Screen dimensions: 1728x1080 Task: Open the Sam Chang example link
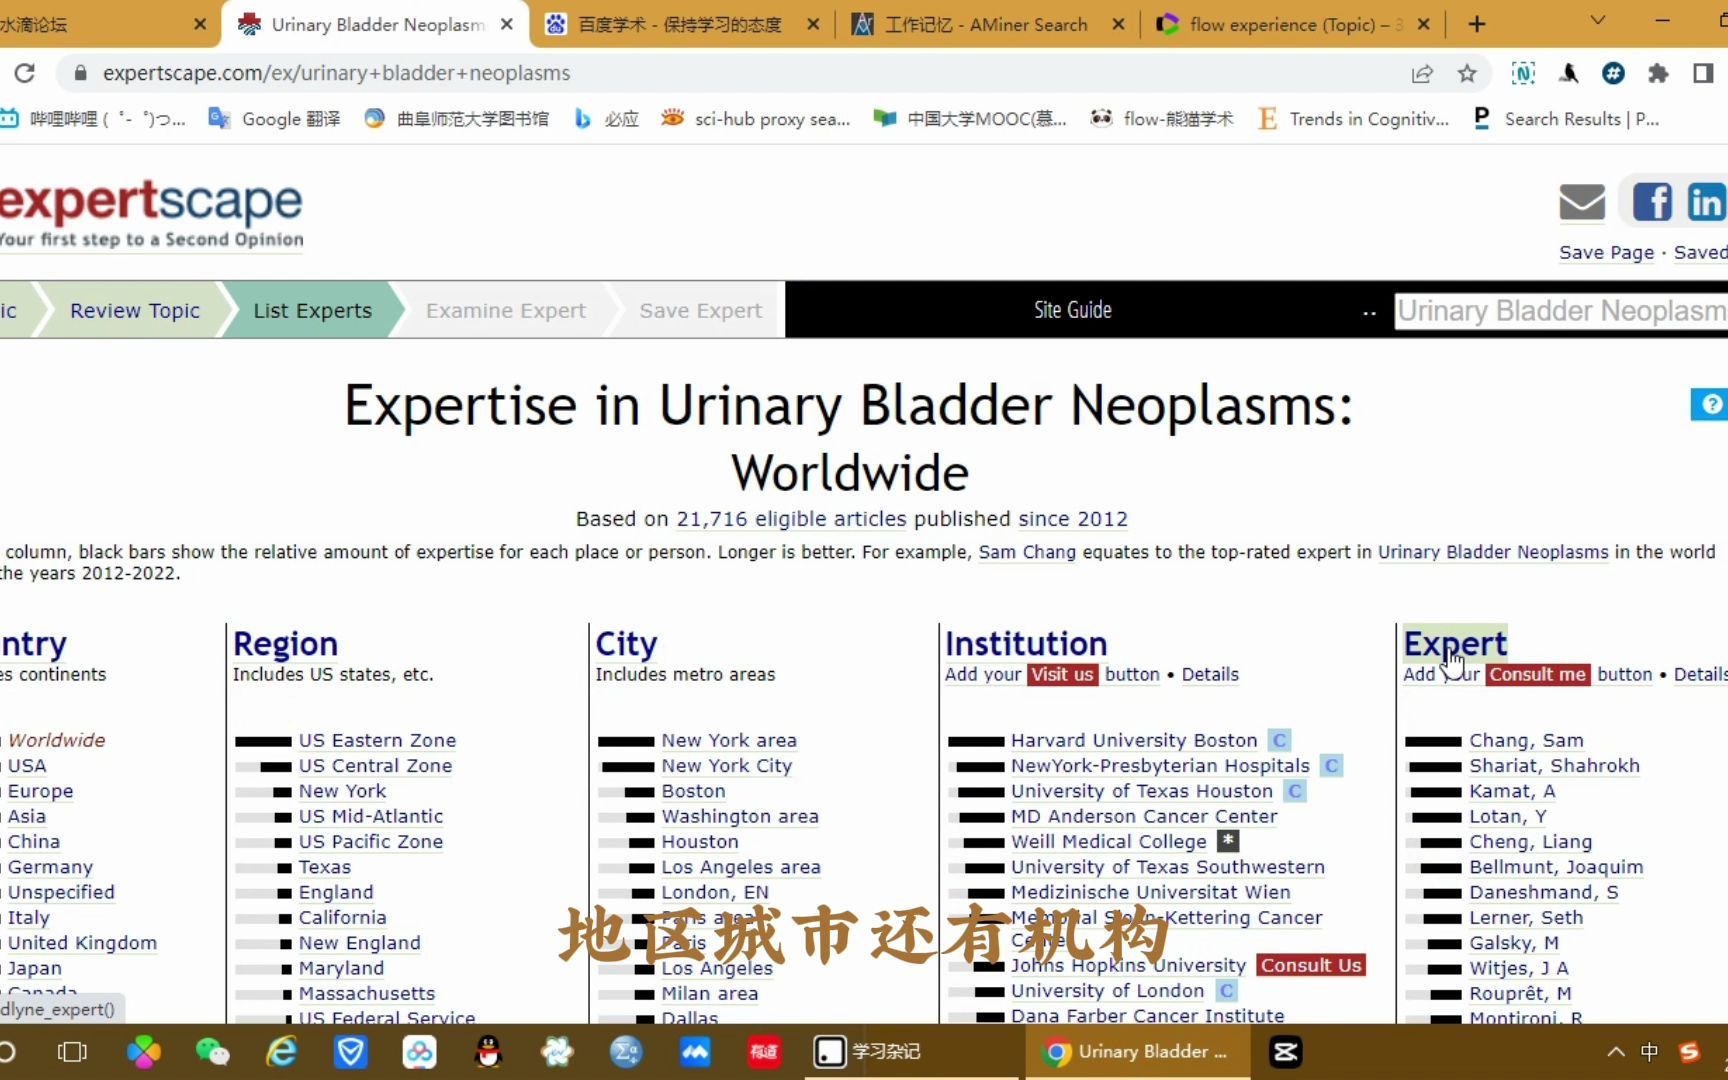[x=1027, y=551]
